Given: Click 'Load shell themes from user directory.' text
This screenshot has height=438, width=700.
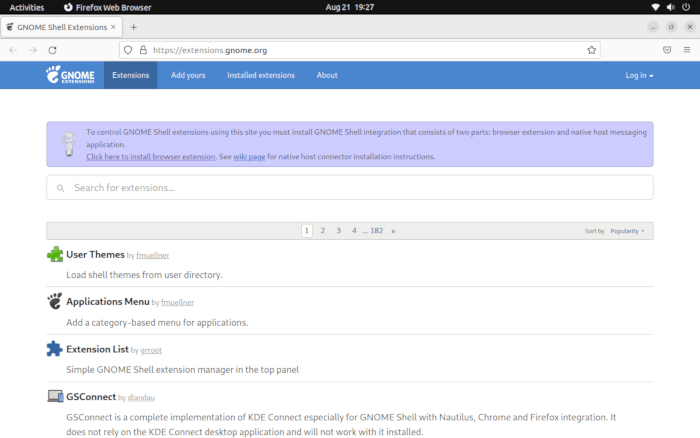Looking at the screenshot, I should (144, 275).
